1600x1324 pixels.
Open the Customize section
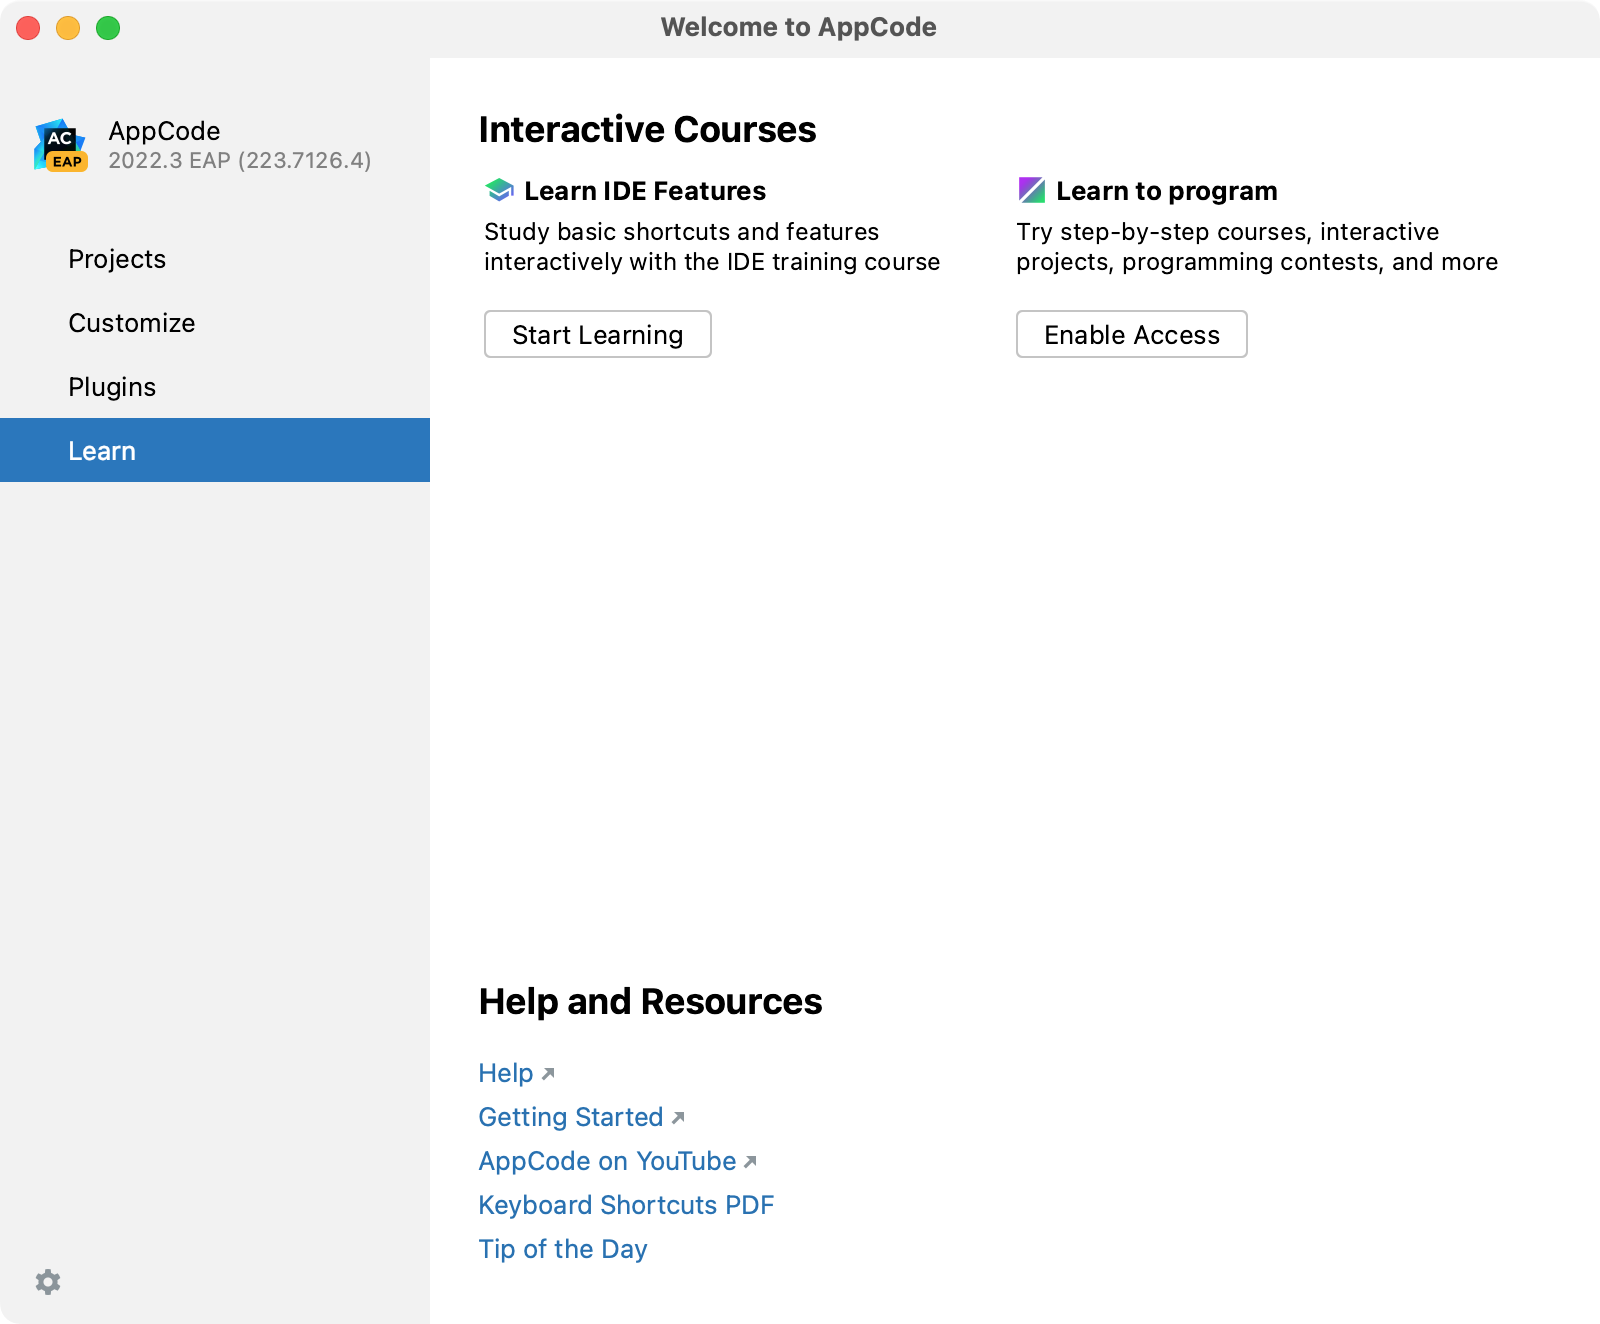coord(215,323)
